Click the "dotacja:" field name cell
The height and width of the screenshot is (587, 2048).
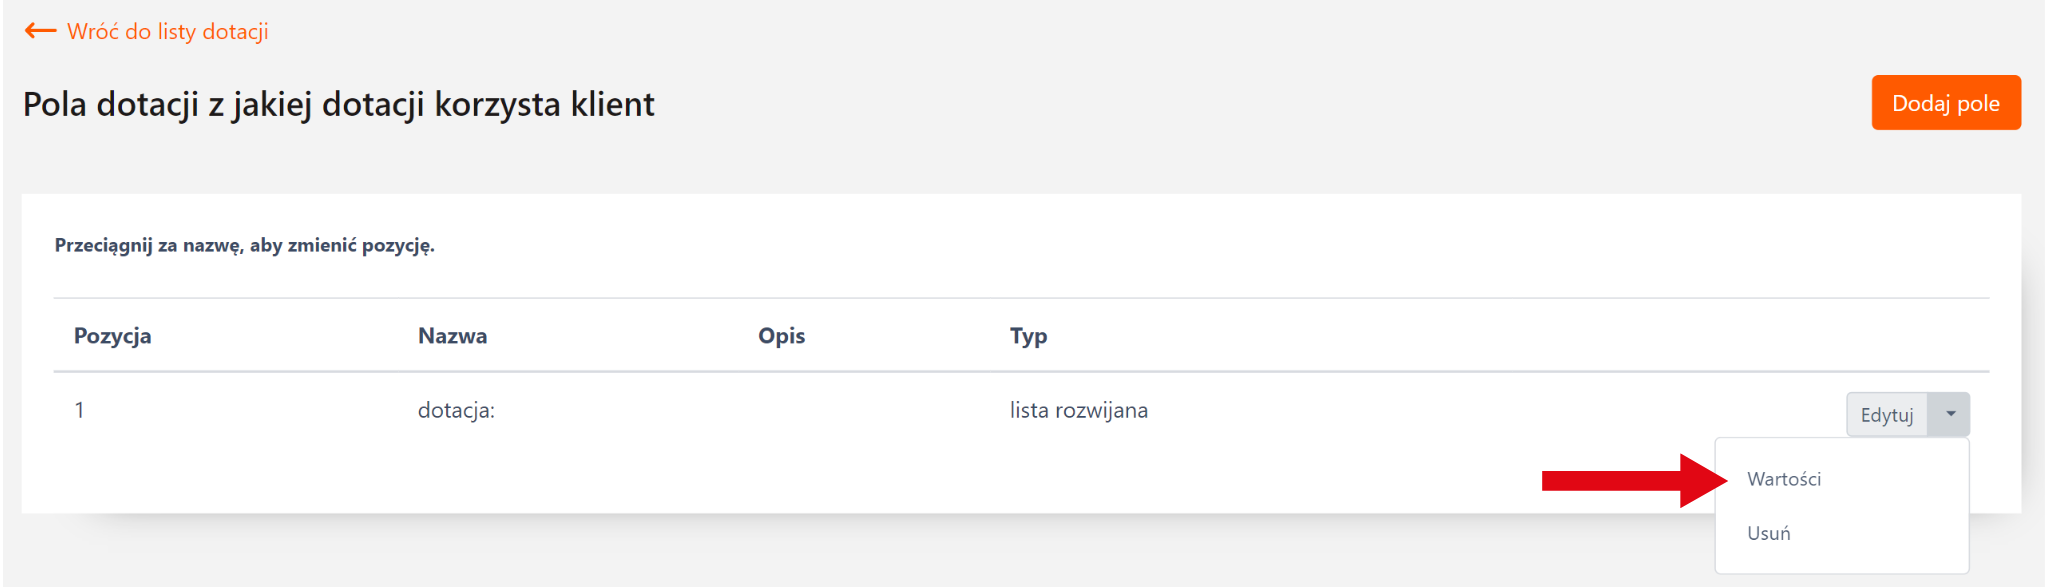tap(456, 410)
